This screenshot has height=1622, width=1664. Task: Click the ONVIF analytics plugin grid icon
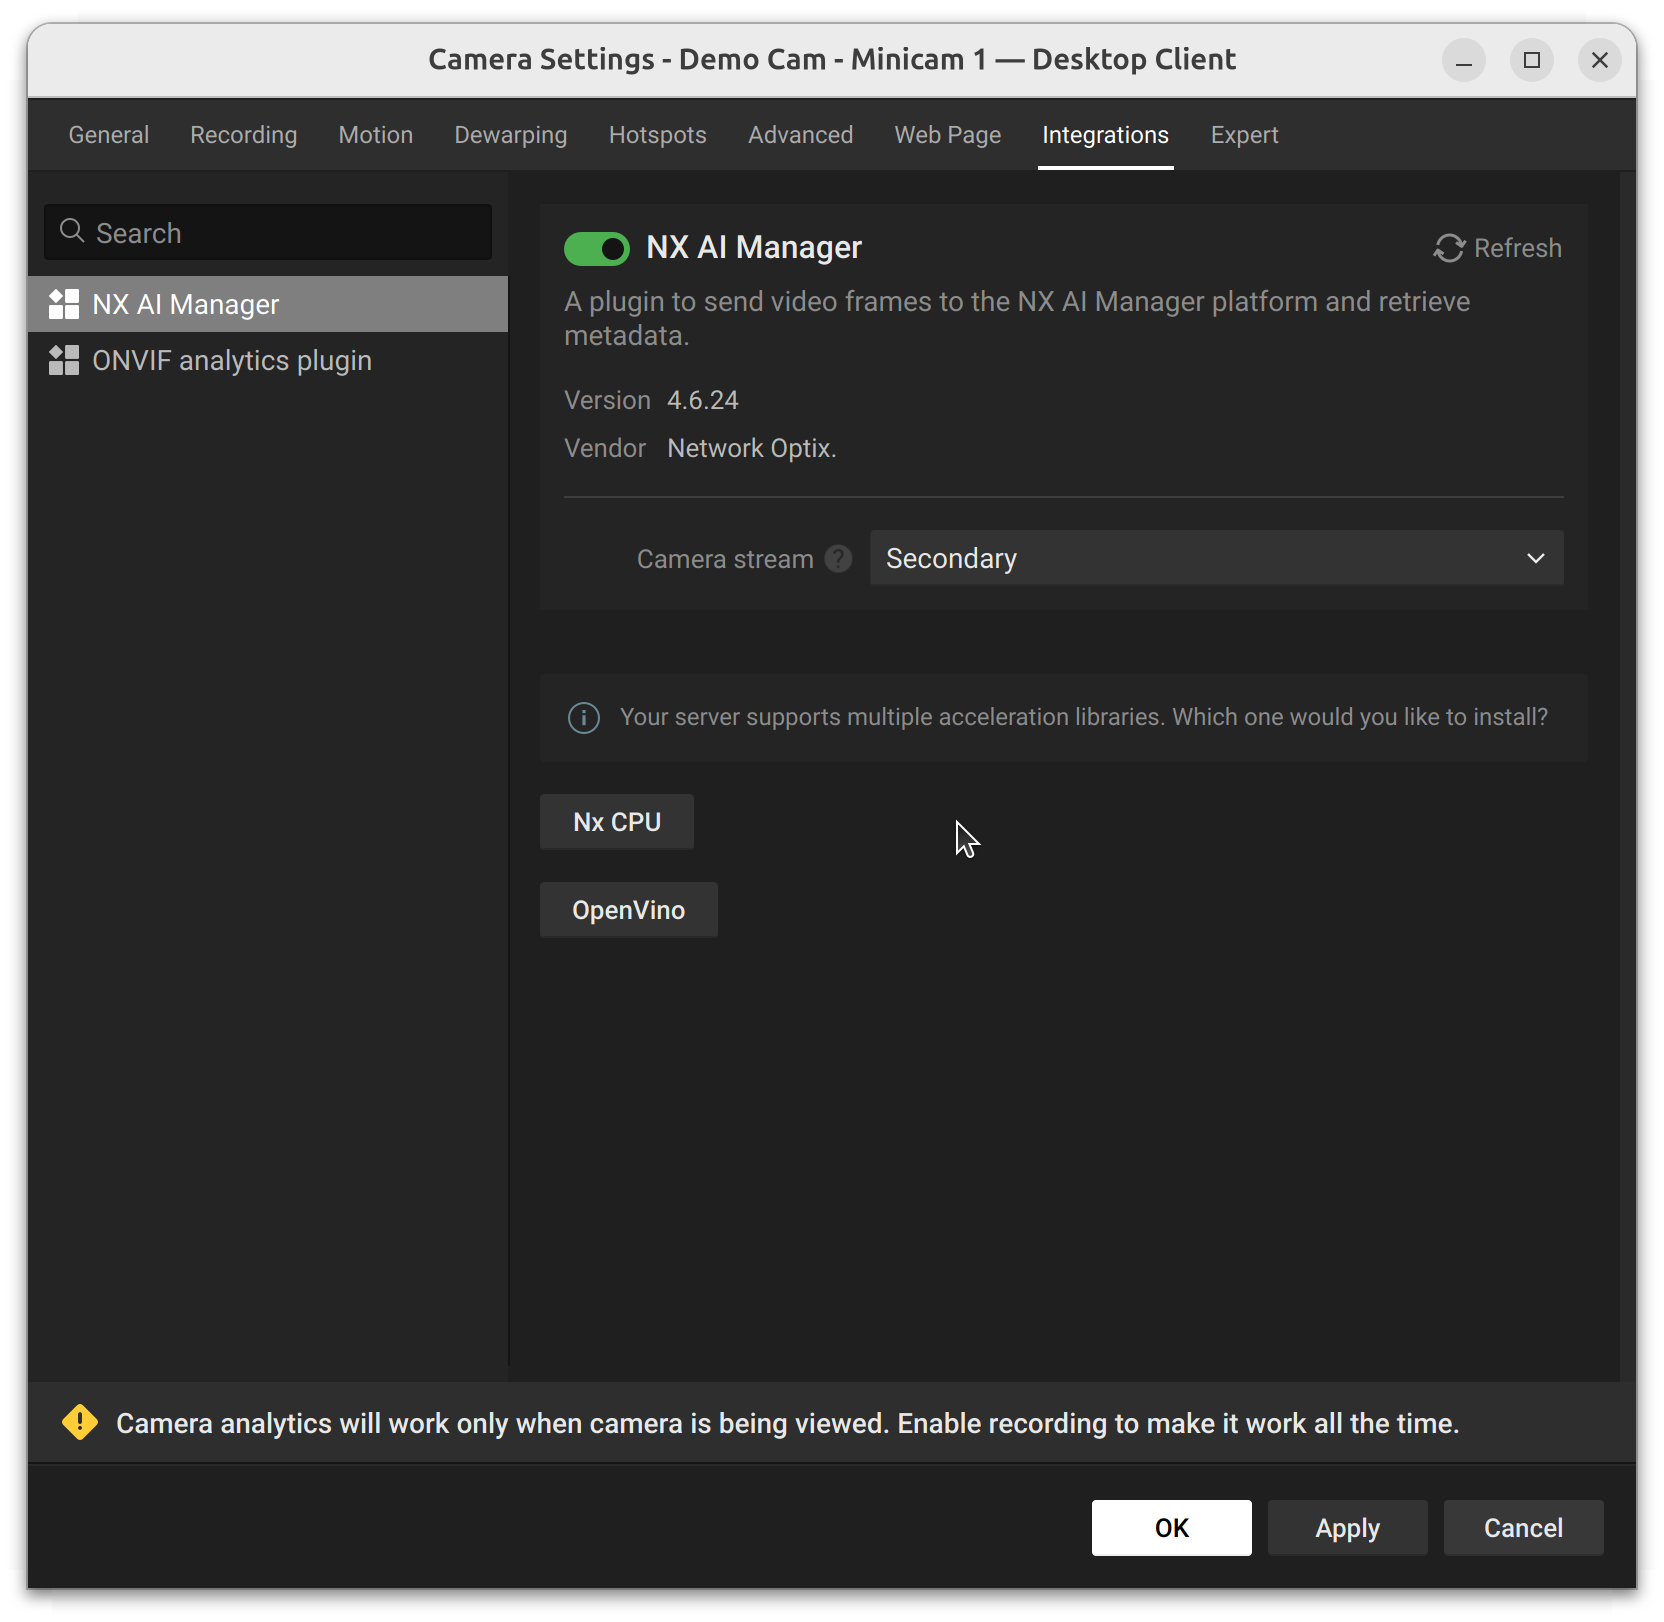click(64, 360)
